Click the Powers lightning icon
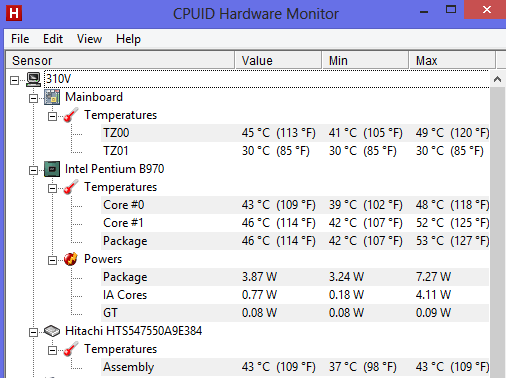Image resolution: width=506 pixels, height=378 pixels. pyautogui.click(x=71, y=259)
